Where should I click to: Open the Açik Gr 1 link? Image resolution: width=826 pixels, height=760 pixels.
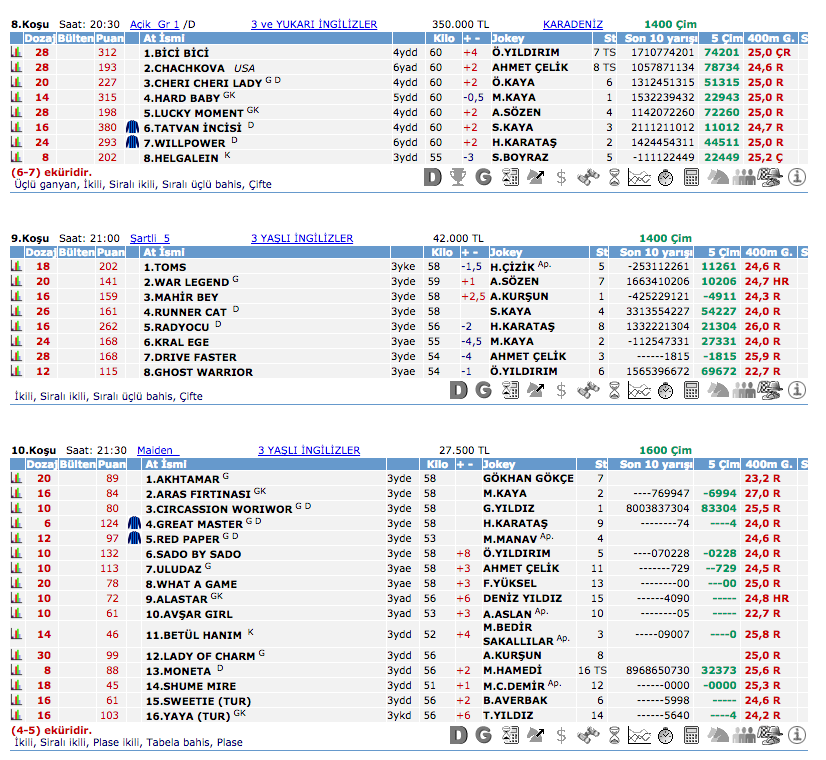(x=153, y=23)
